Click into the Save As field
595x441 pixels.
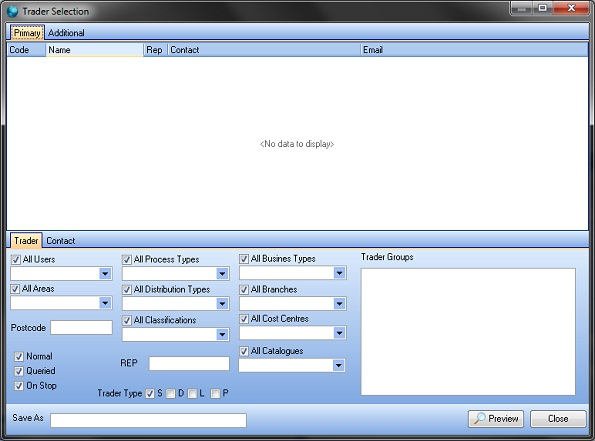point(148,420)
